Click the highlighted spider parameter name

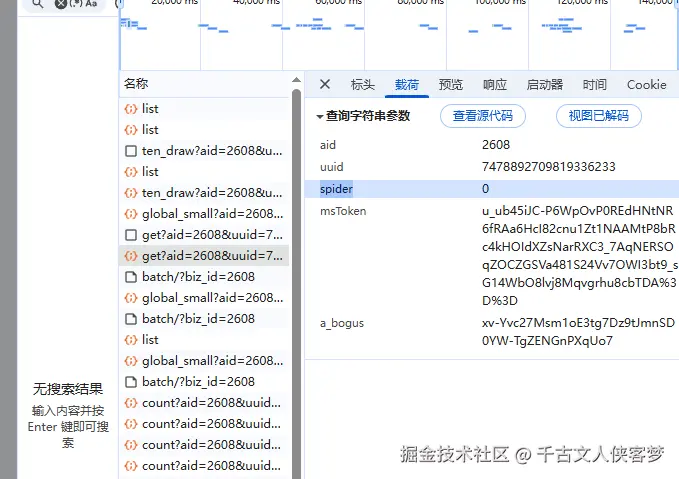coord(336,189)
